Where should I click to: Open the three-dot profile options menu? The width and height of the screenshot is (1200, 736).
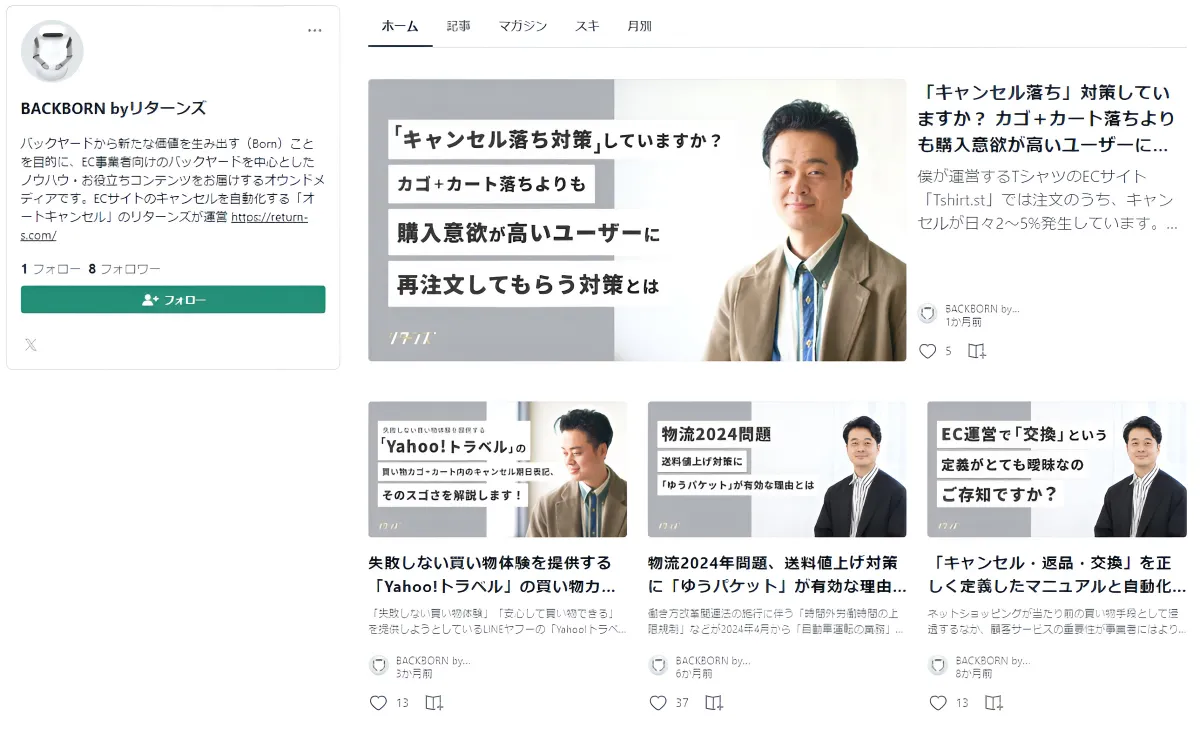[x=315, y=31]
